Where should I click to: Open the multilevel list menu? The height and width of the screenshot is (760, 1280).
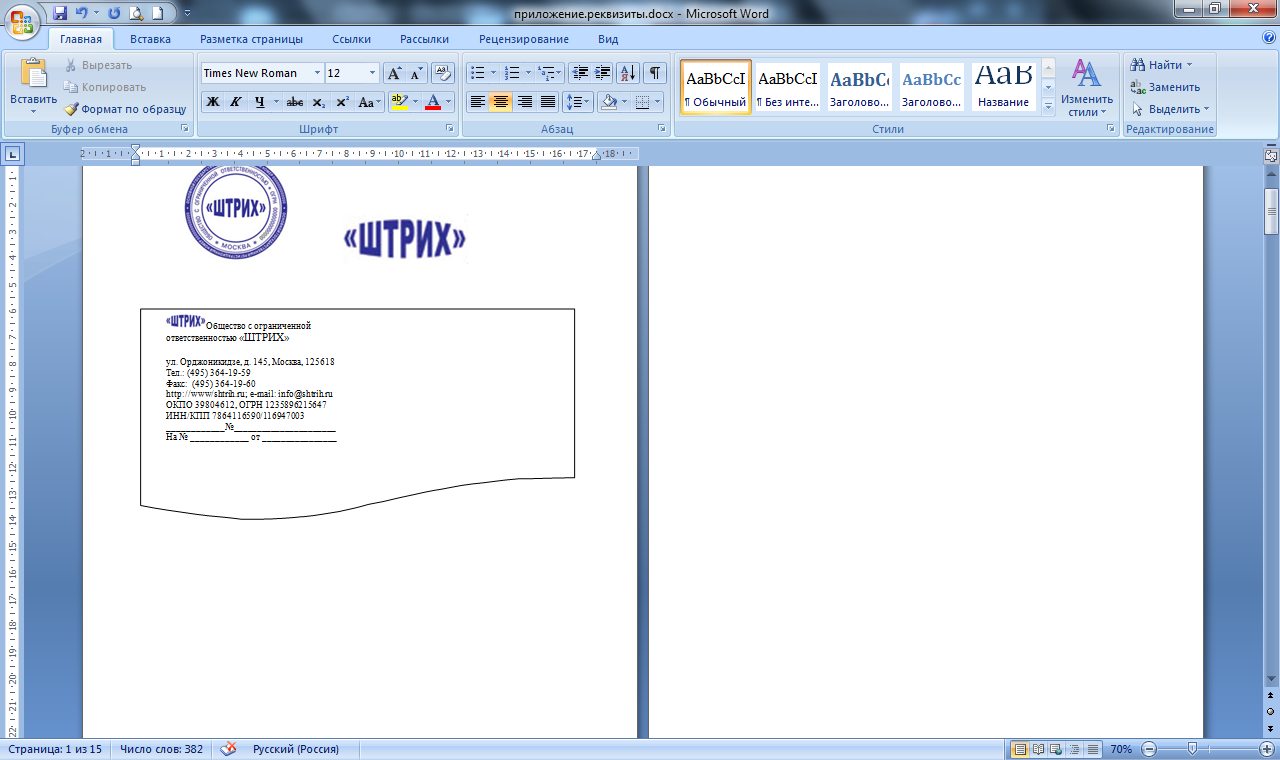550,73
